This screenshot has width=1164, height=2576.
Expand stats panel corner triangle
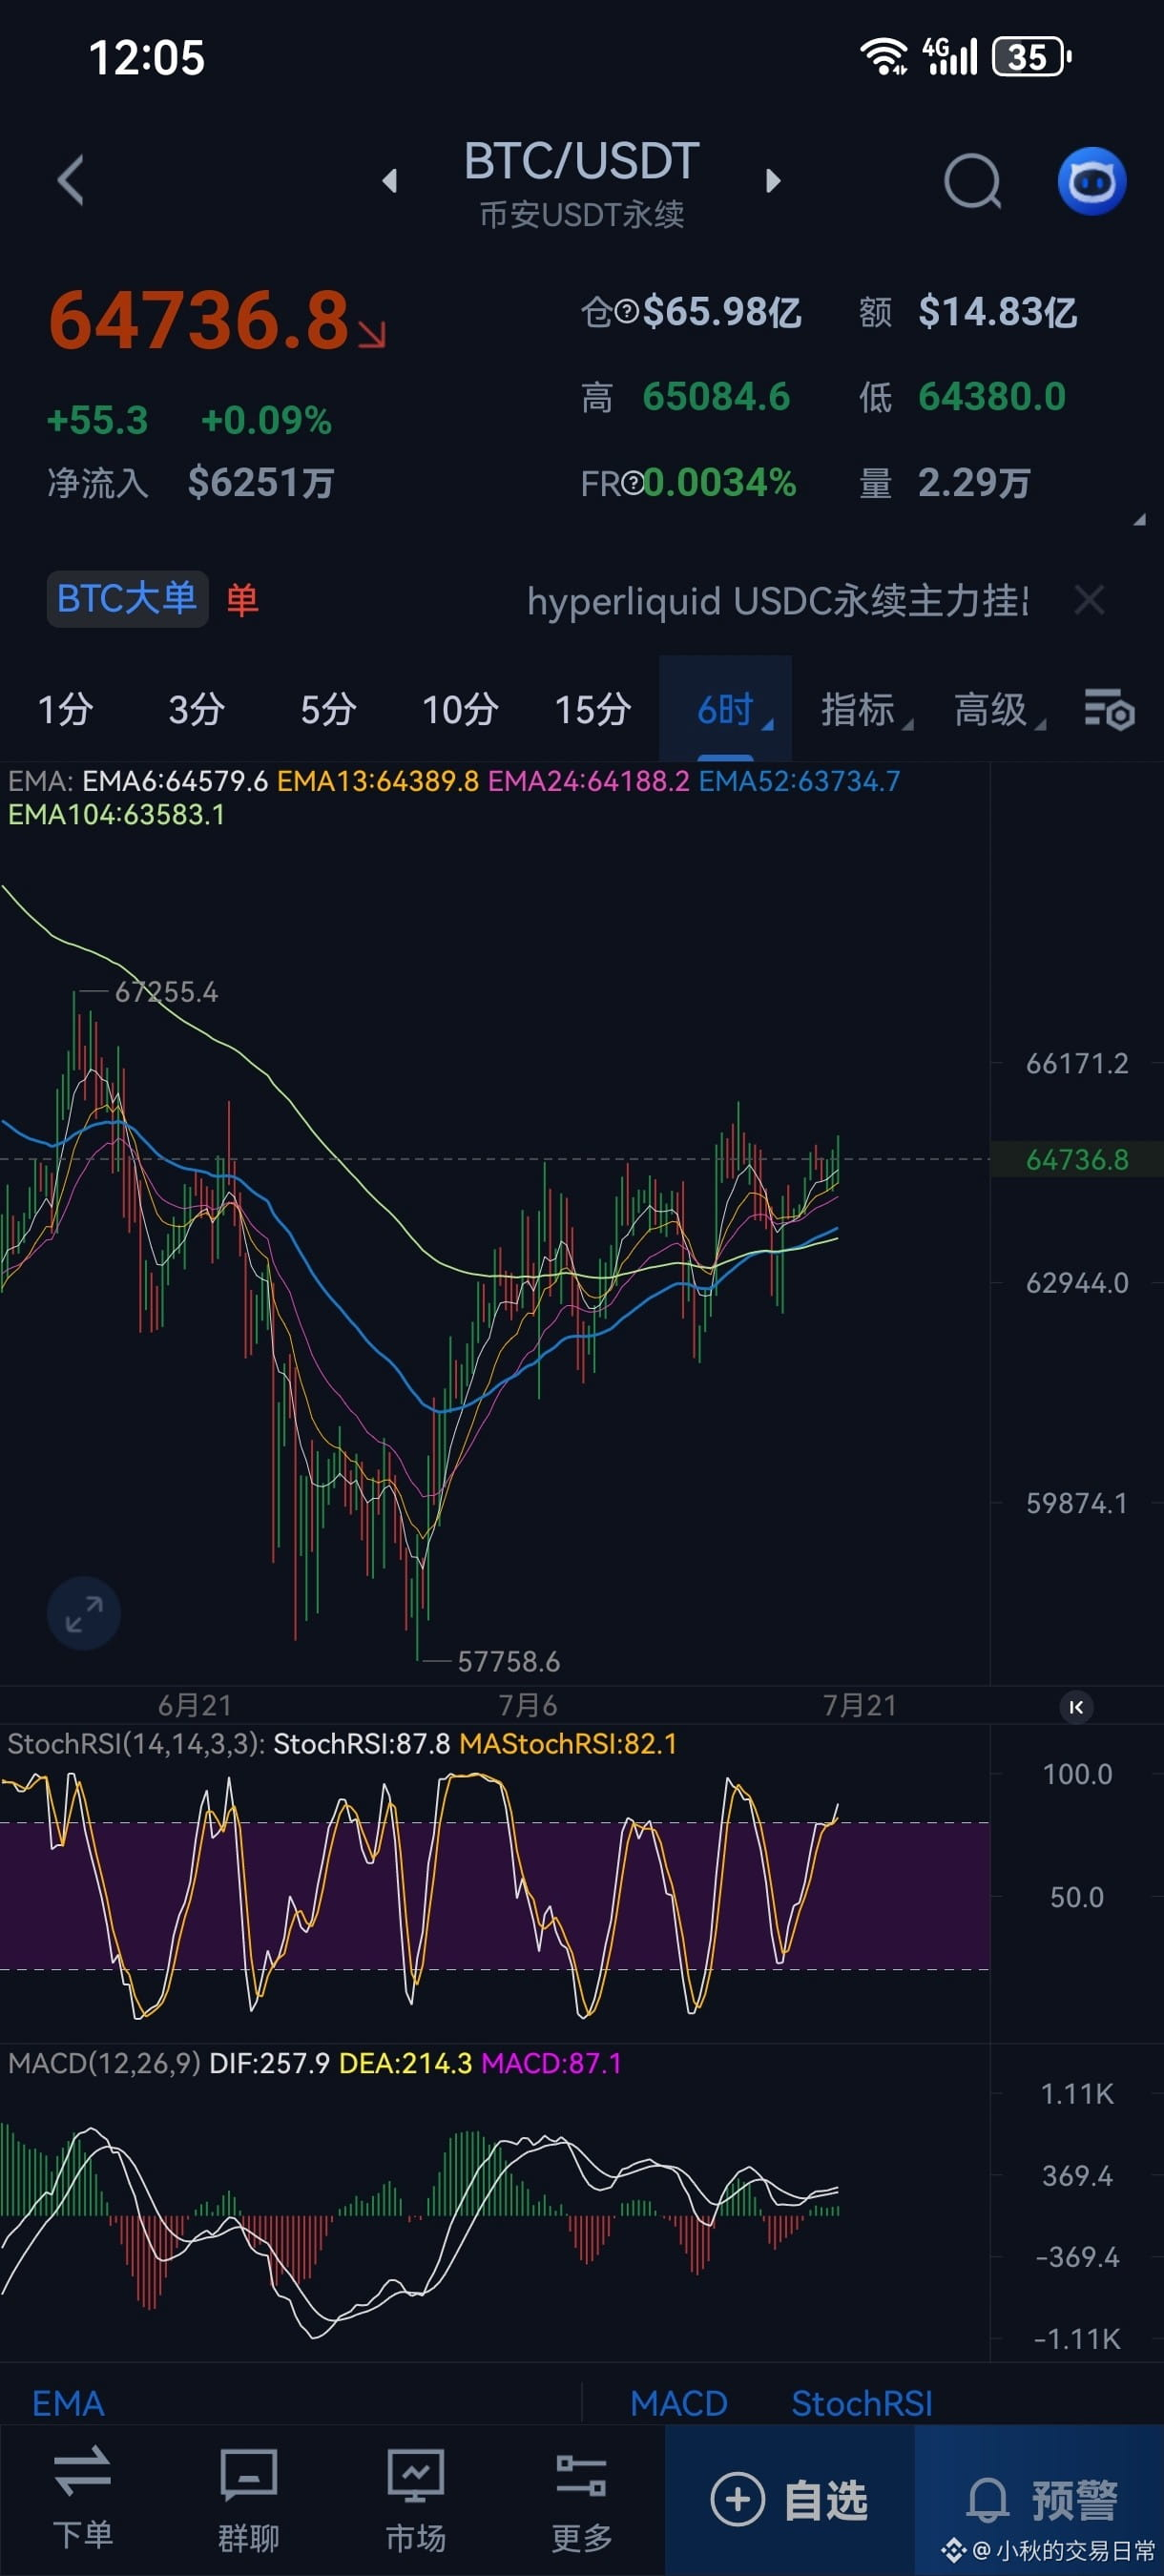1139,519
